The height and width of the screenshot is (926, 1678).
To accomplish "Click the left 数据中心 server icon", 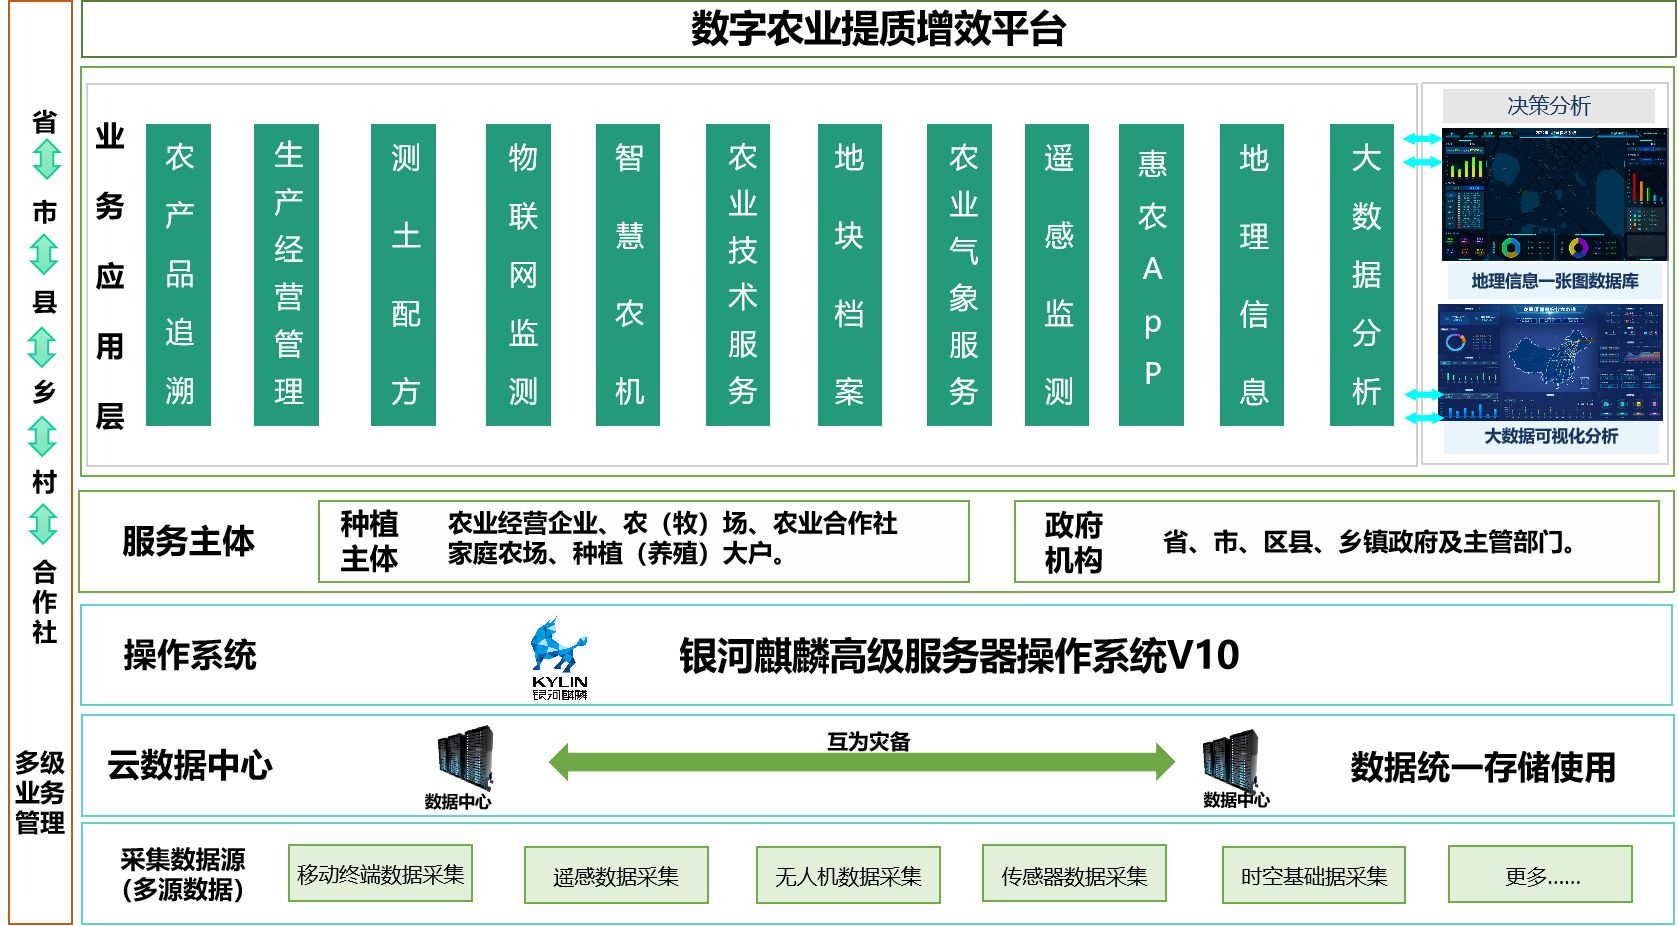I will 465,759.
